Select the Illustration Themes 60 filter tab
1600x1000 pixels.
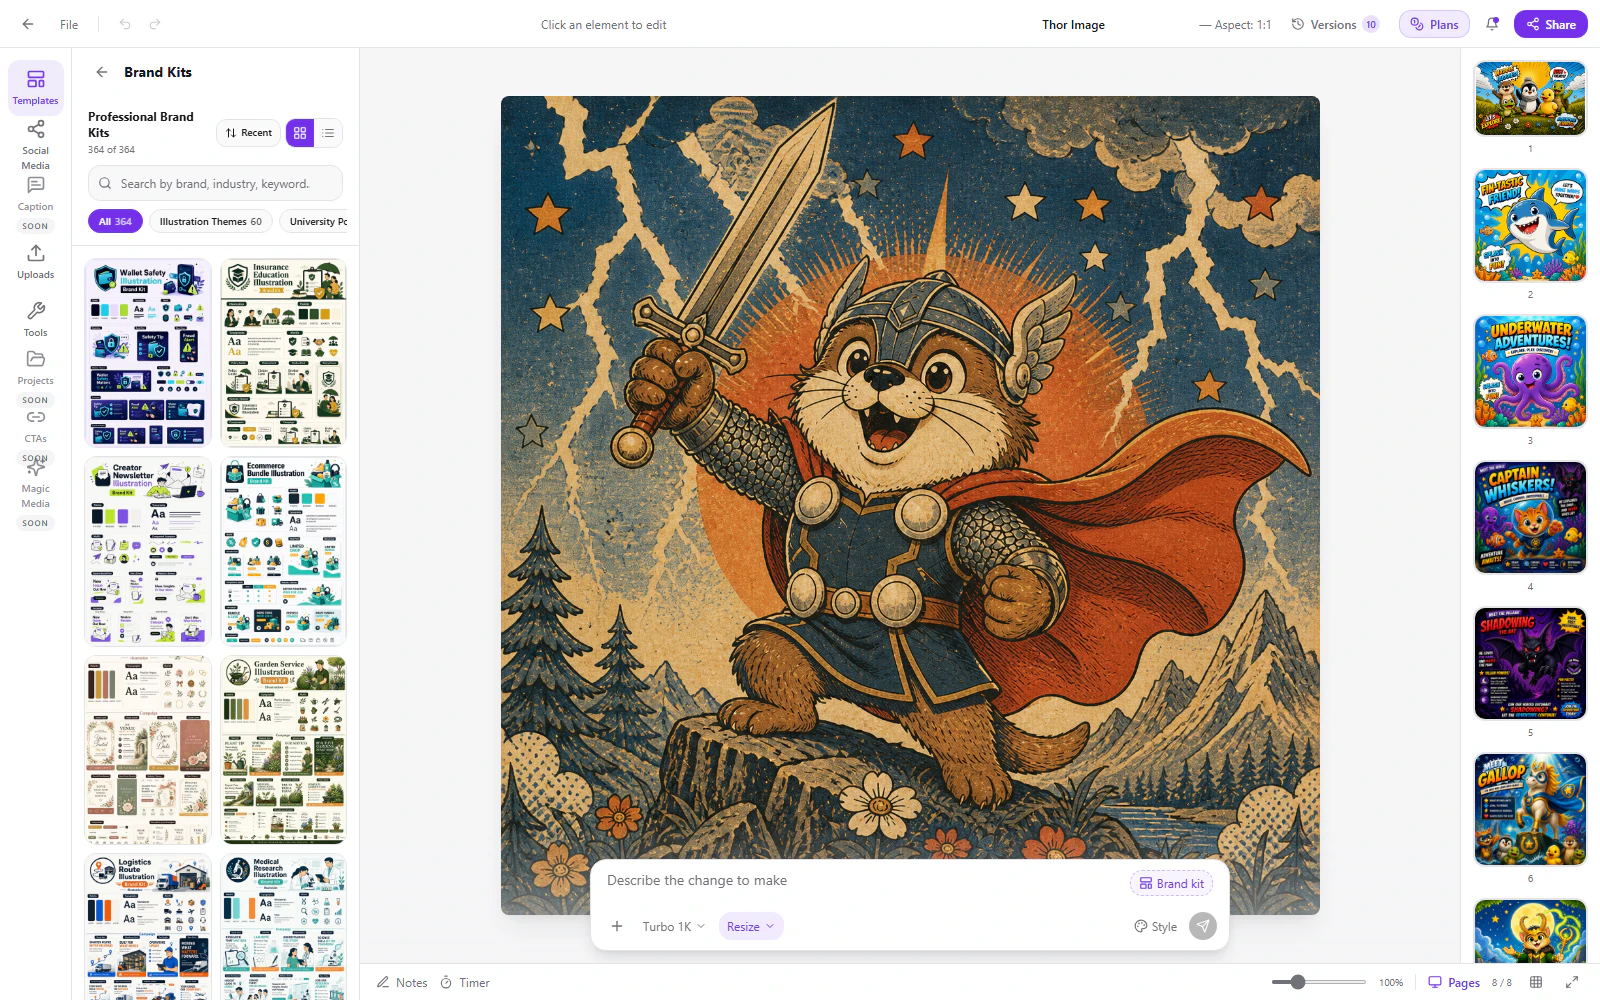(x=210, y=221)
